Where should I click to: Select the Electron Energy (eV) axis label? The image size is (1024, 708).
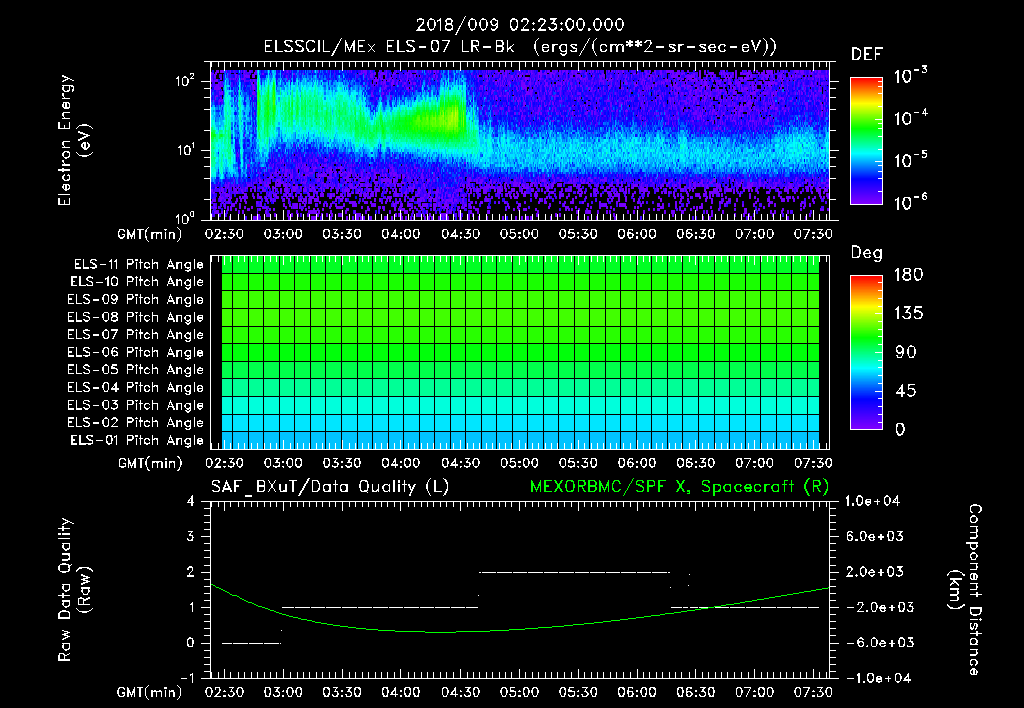[74, 140]
